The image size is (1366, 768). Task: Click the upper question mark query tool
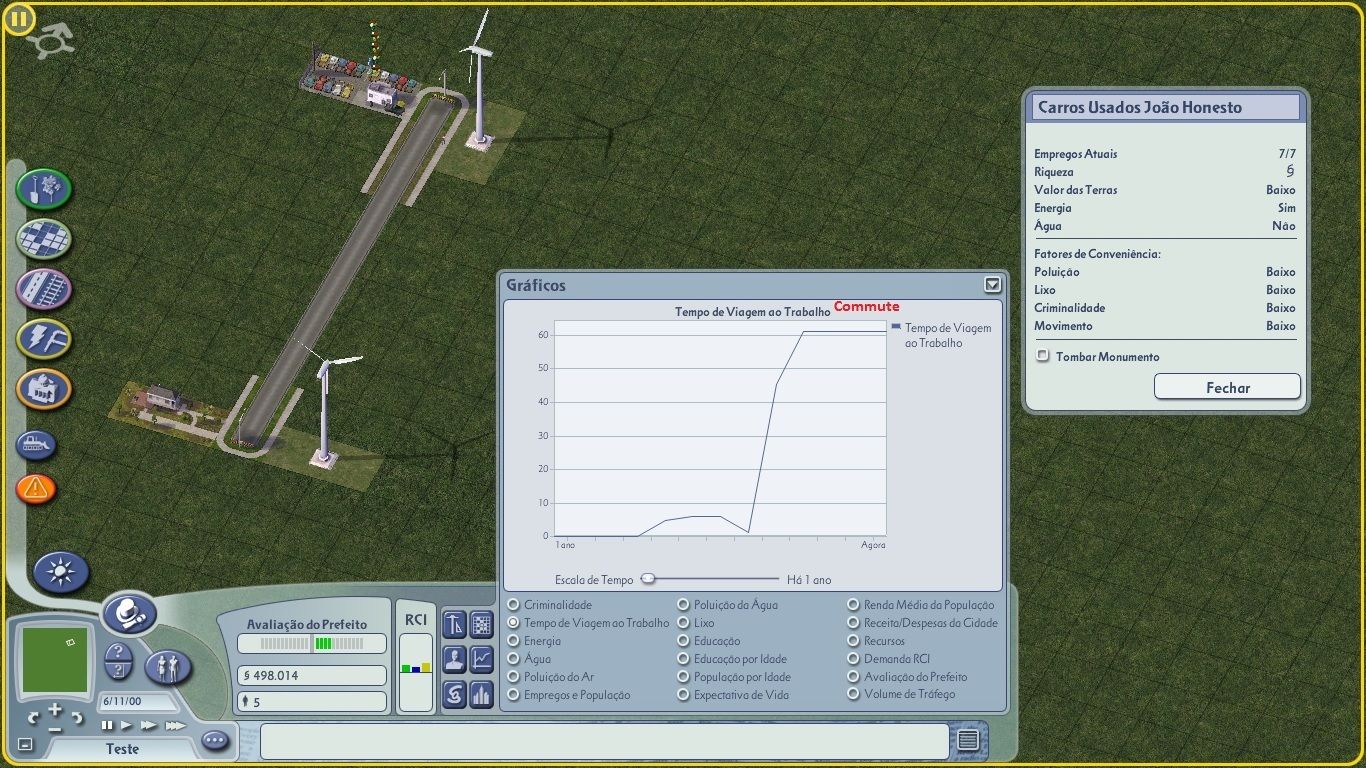pos(118,653)
